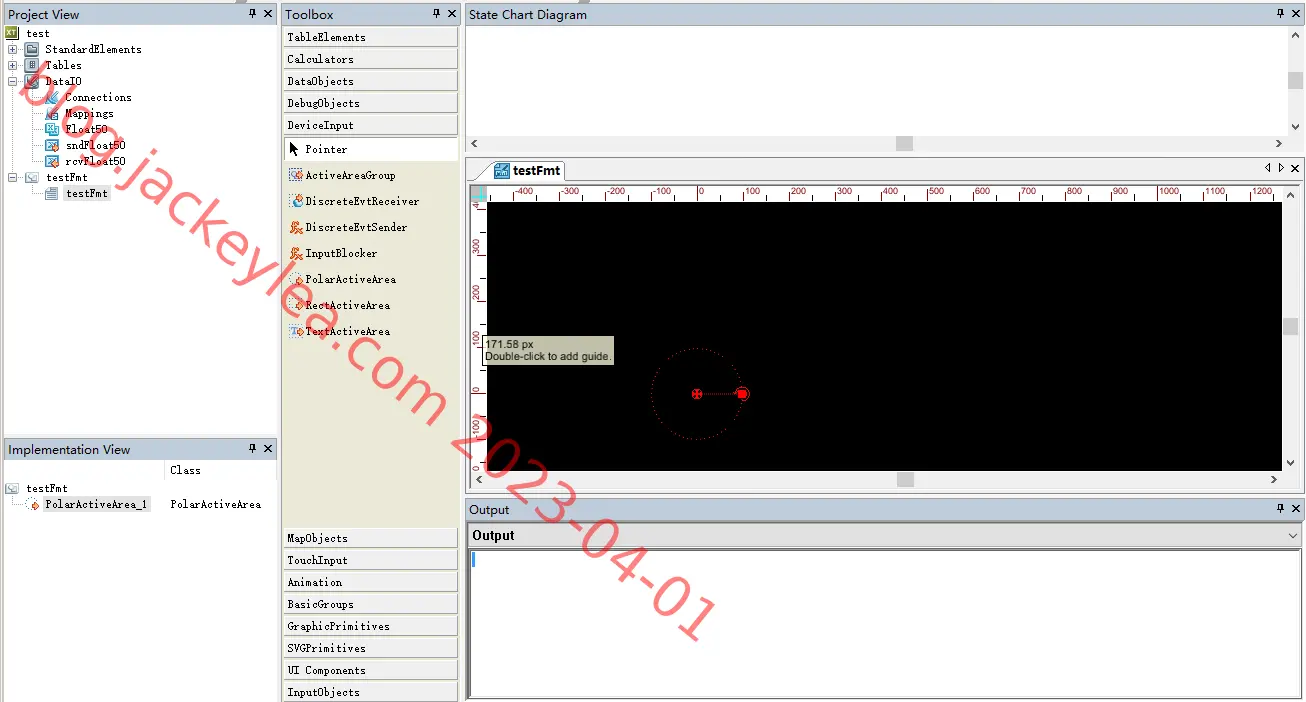1306x702 pixels.
Task: Toggle pin on Output panel
Action: click(x=1280, y=509)
